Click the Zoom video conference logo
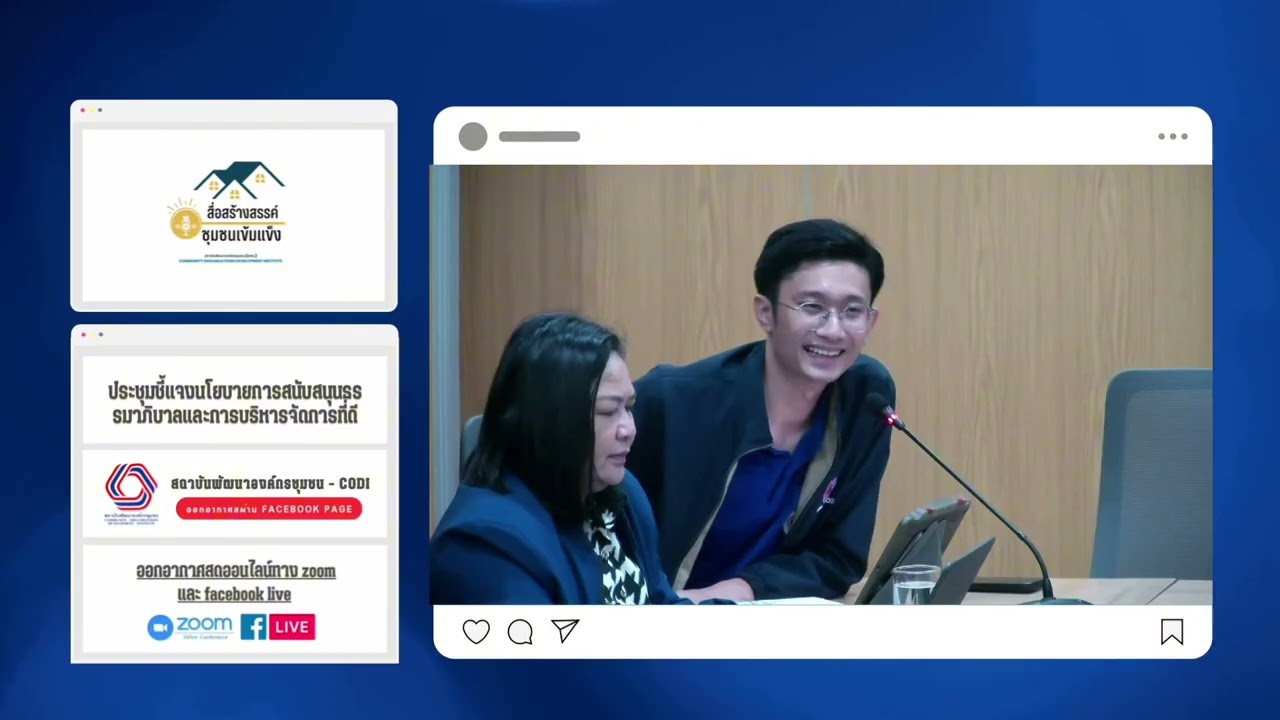The height and width of the screenshot is (720, 1280). click(190, 627)
